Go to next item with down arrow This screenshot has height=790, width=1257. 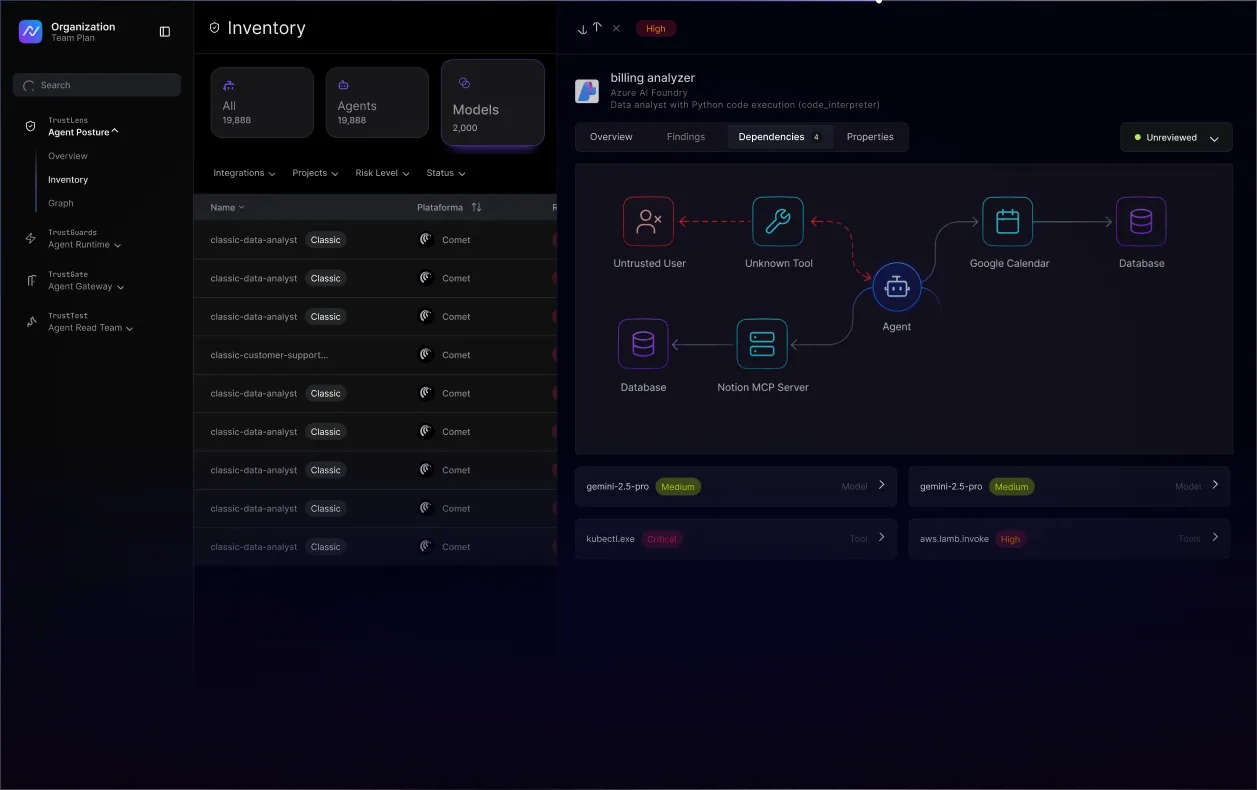[582, 29]
